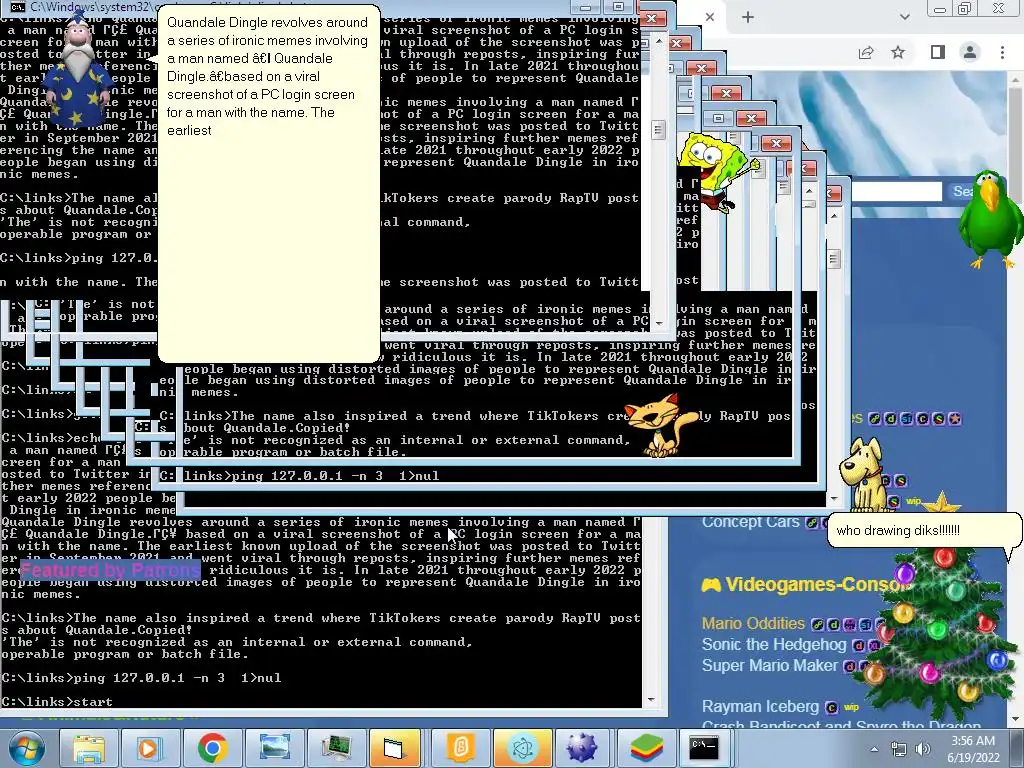
Task: Open the orange highlighted window taskbar button
Action: coord(395,748)
